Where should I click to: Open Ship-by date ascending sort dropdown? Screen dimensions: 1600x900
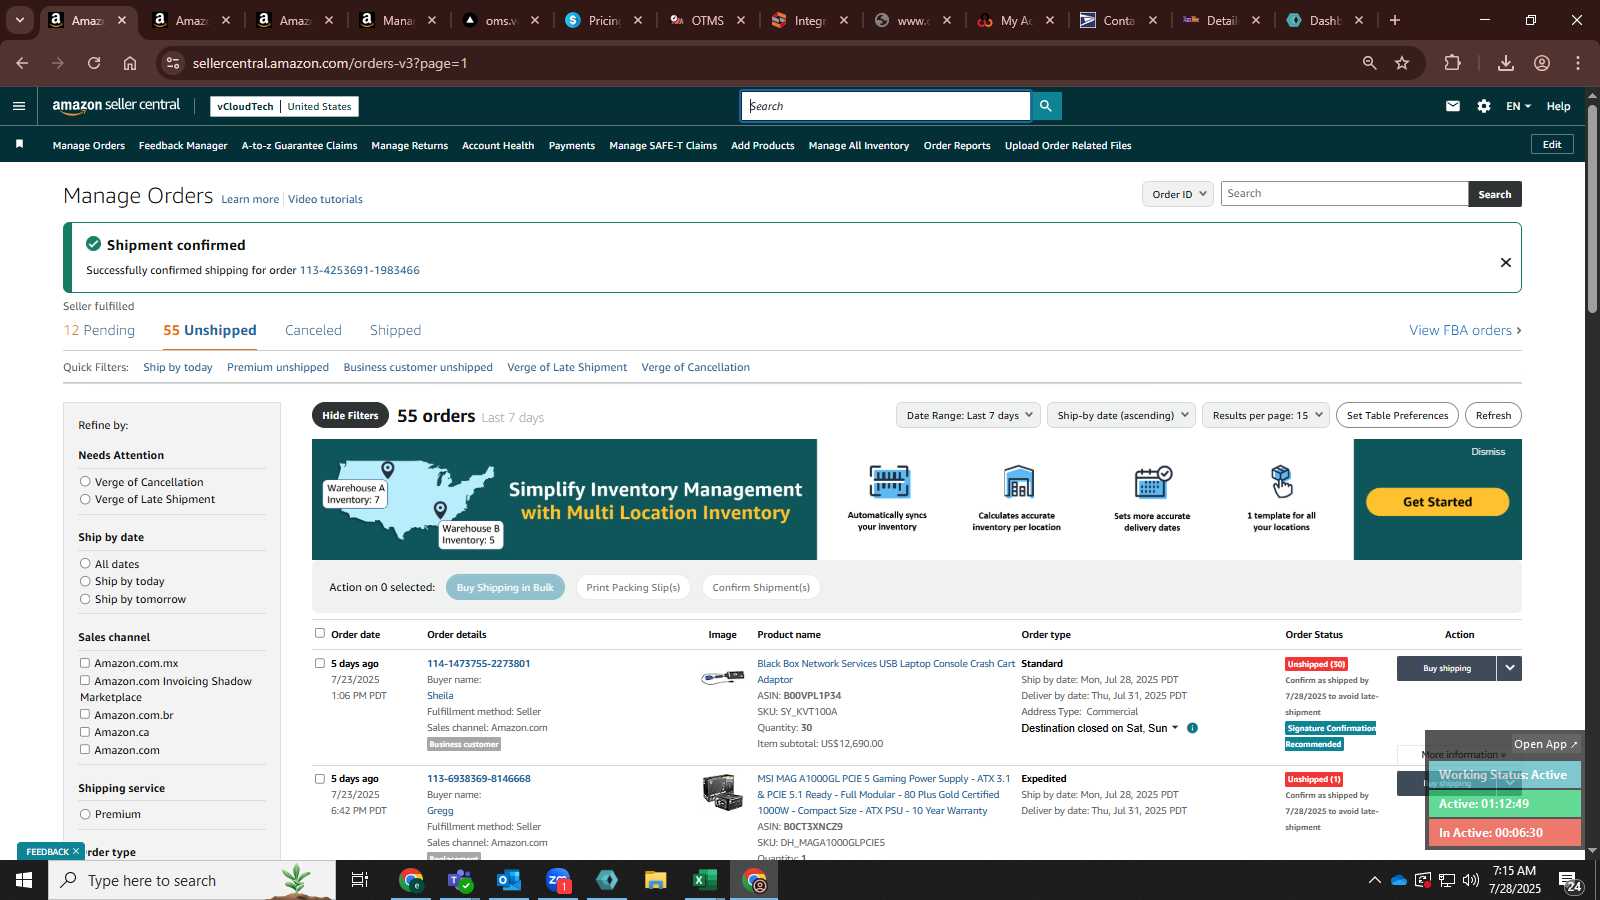click(1121, 415)
